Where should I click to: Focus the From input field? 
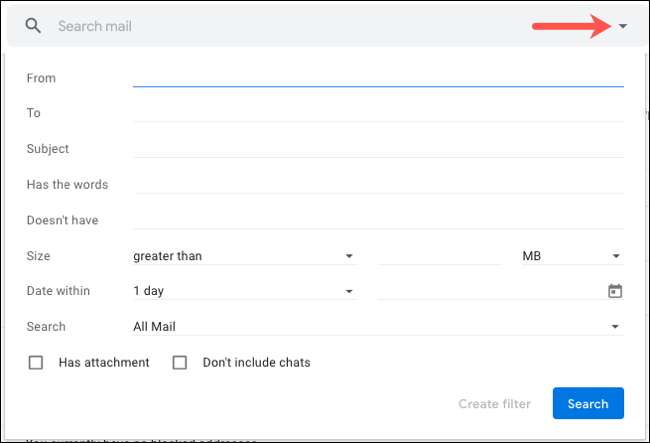[378, 78]
